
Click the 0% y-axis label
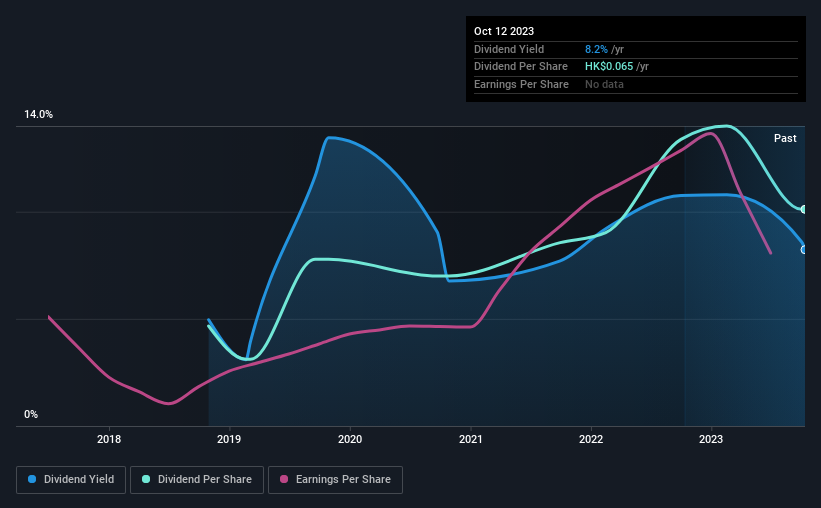[x=31, y=414]
